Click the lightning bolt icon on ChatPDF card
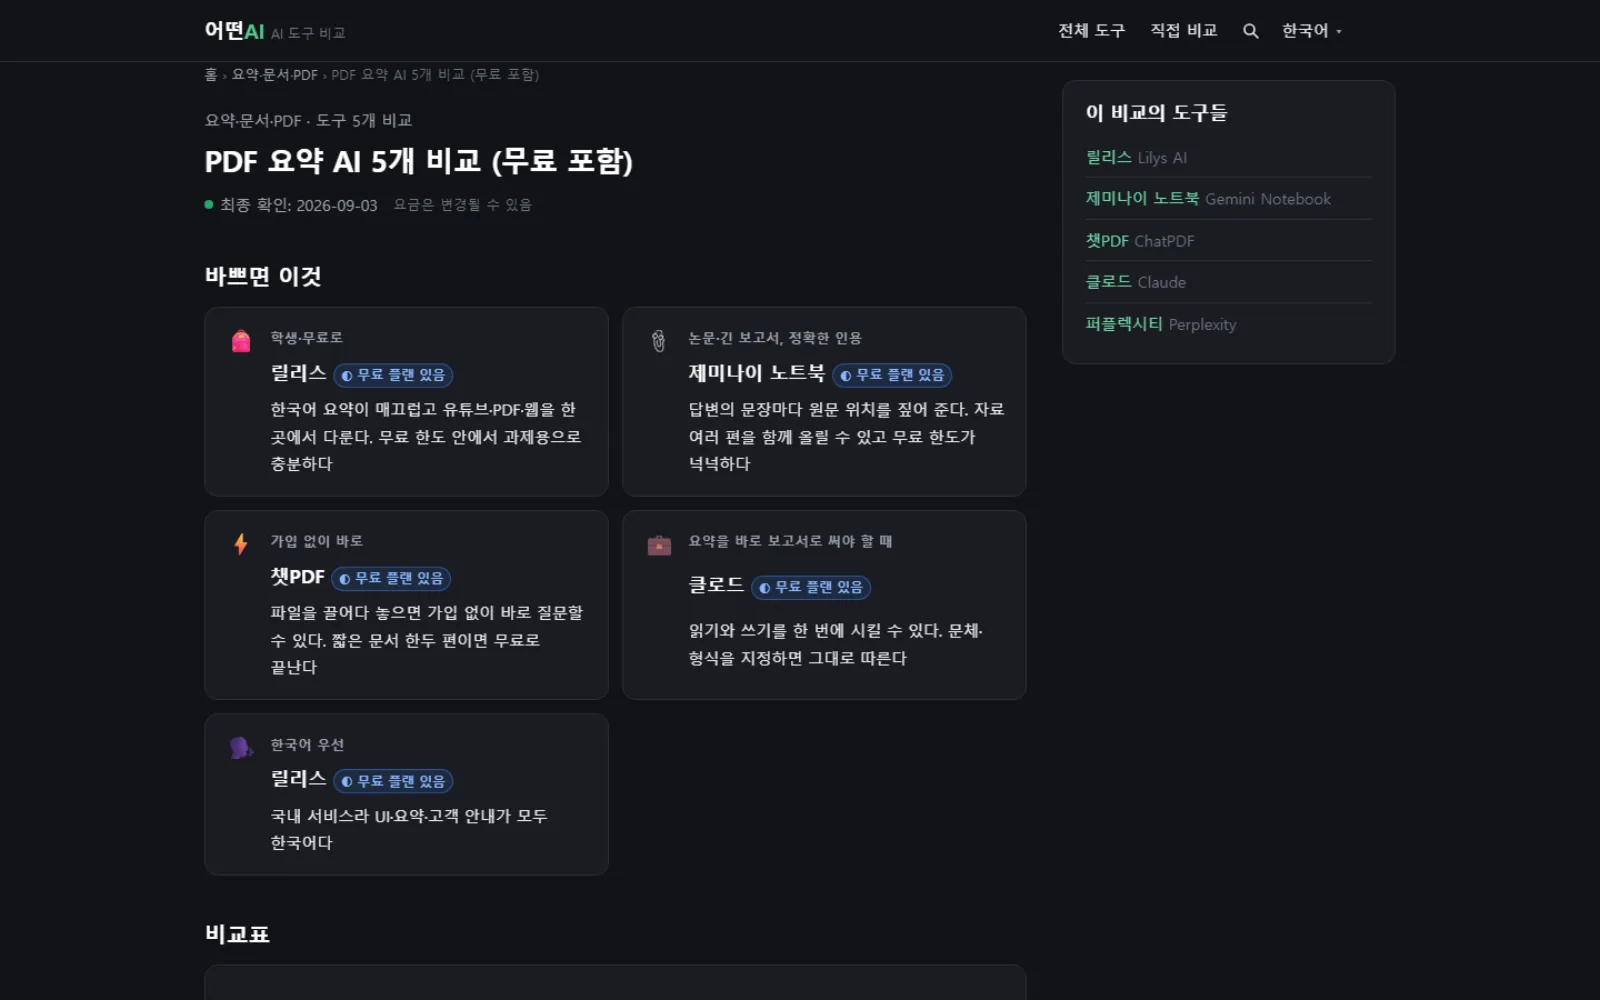Image resolution: width=1600 pixels, height=1000 pixels. 241,544
